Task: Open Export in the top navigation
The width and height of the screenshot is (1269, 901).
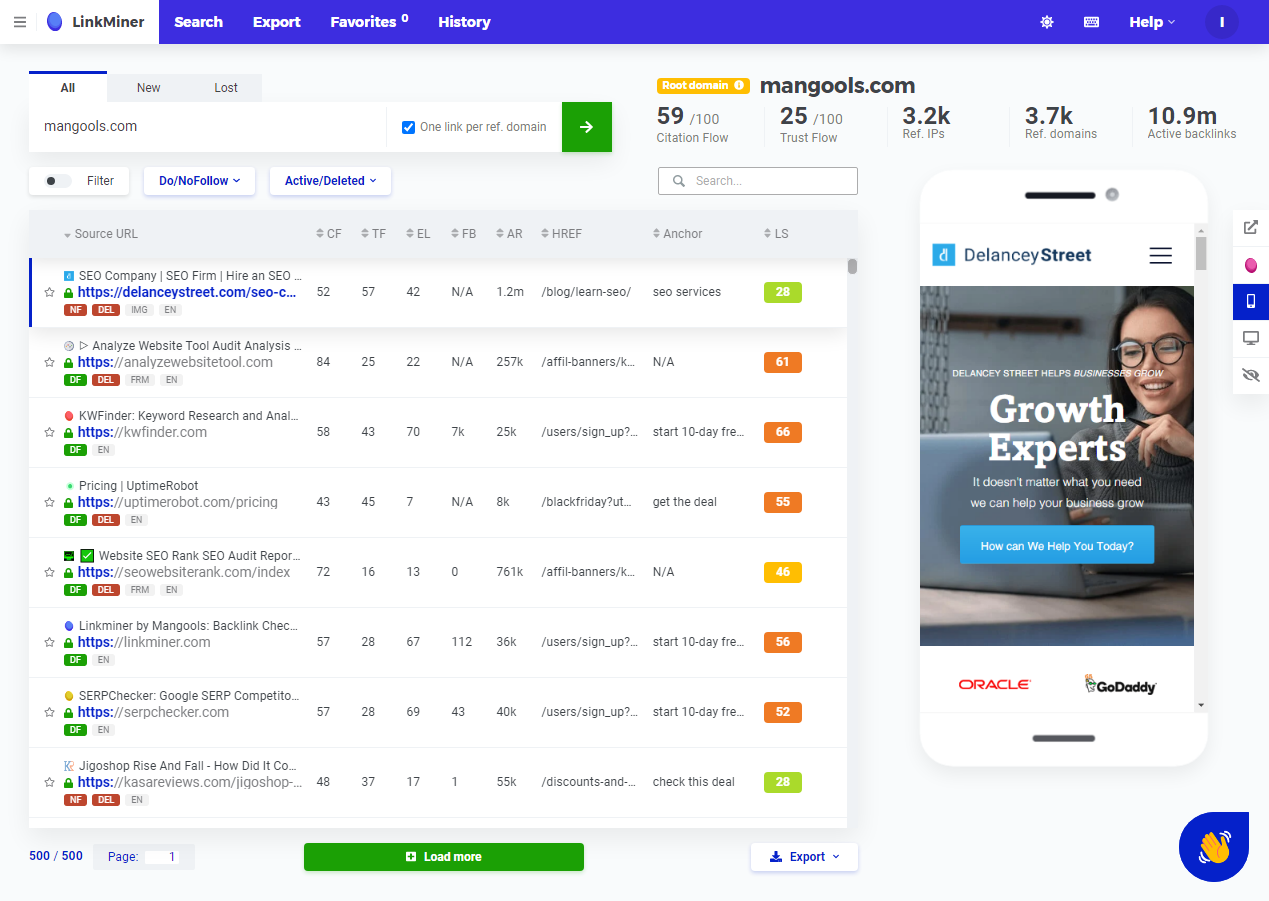Action: 277,22
